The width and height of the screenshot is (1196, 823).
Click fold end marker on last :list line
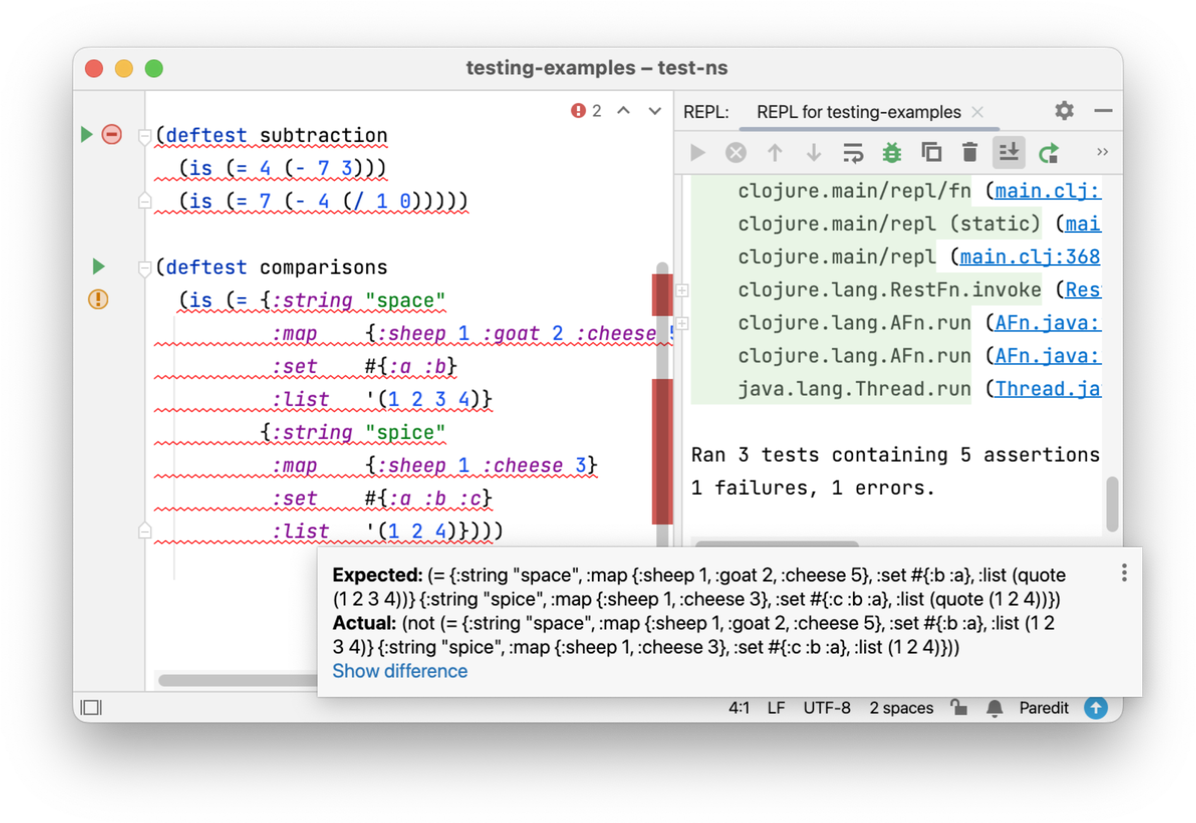click(x=144, y=531)
